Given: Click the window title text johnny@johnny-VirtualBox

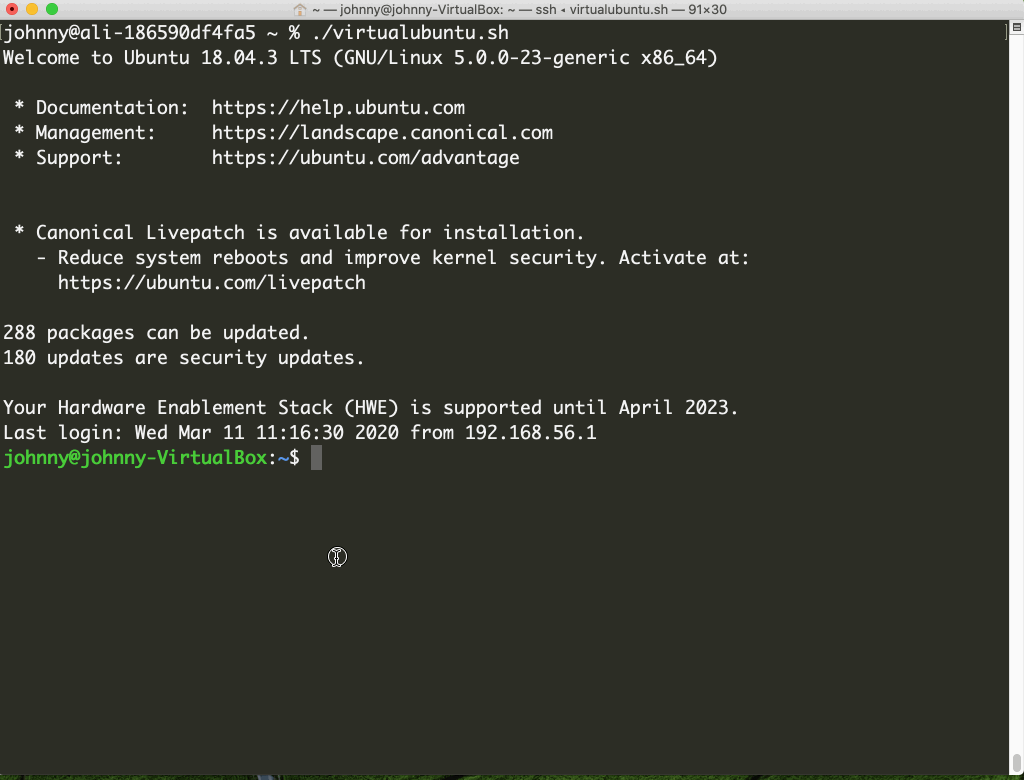Looking at the screenshot, I should tap(421, 10).
